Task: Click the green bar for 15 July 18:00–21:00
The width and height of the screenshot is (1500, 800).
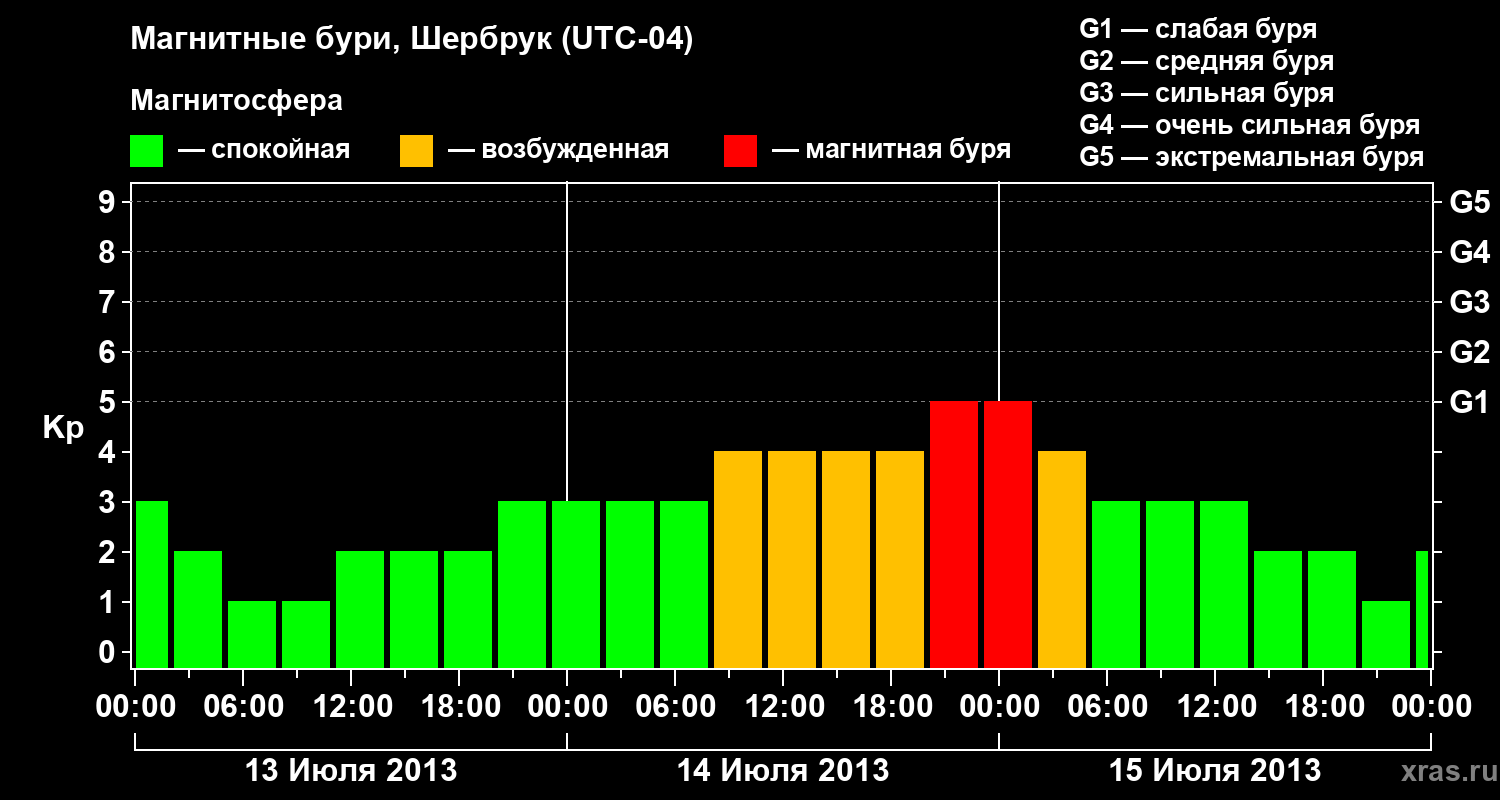Action: tap(1332, 609)
